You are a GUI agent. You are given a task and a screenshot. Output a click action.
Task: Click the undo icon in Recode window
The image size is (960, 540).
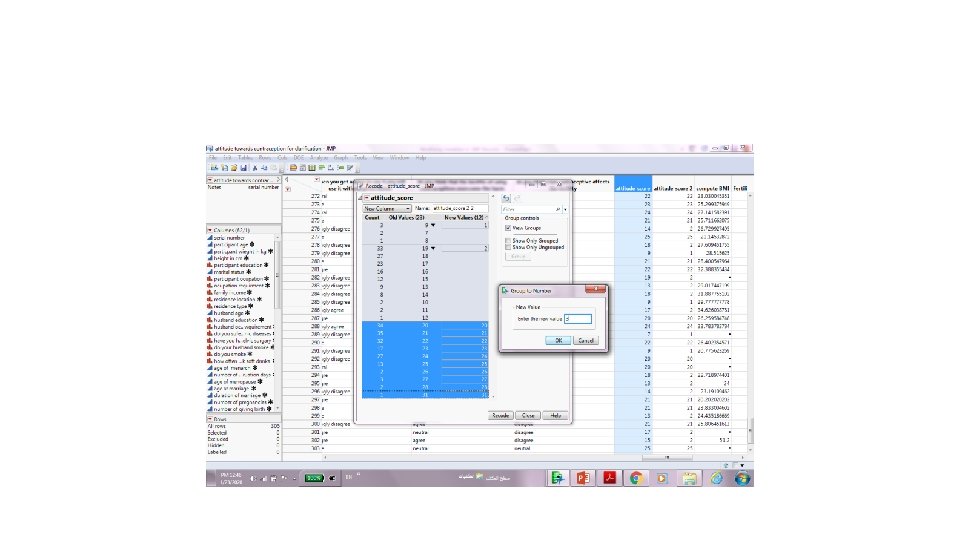[x=506, y=198]
